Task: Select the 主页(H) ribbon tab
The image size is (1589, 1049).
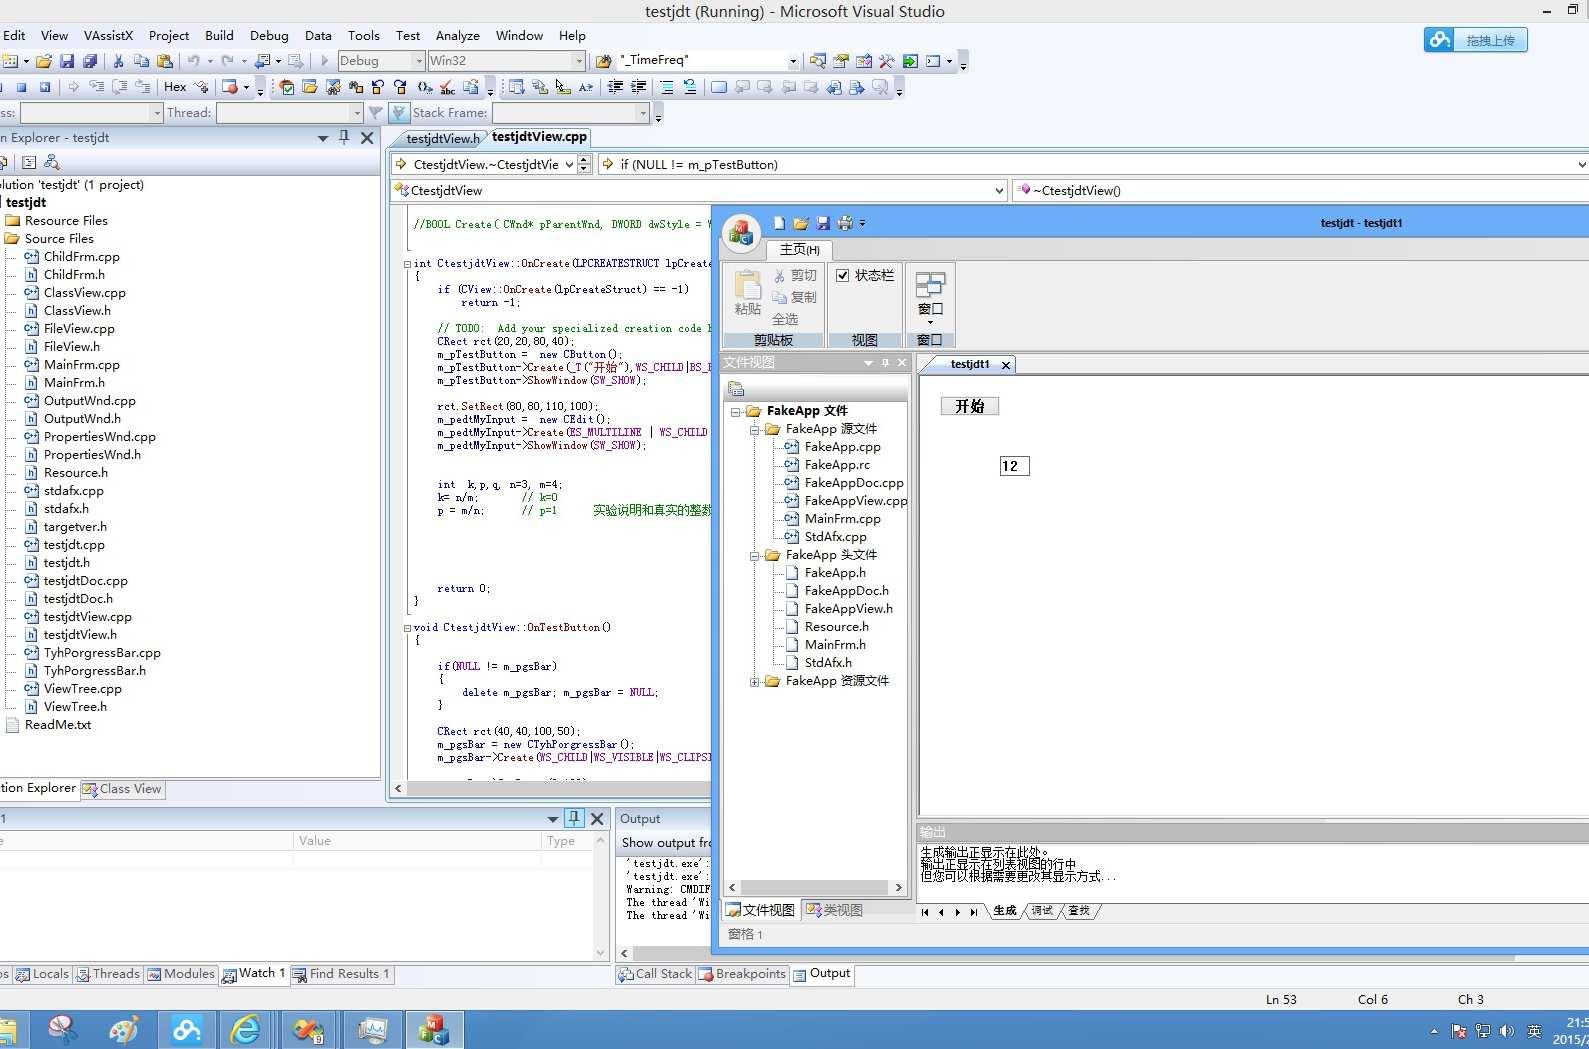Action: pyautogui.click(x=799, y=250)
